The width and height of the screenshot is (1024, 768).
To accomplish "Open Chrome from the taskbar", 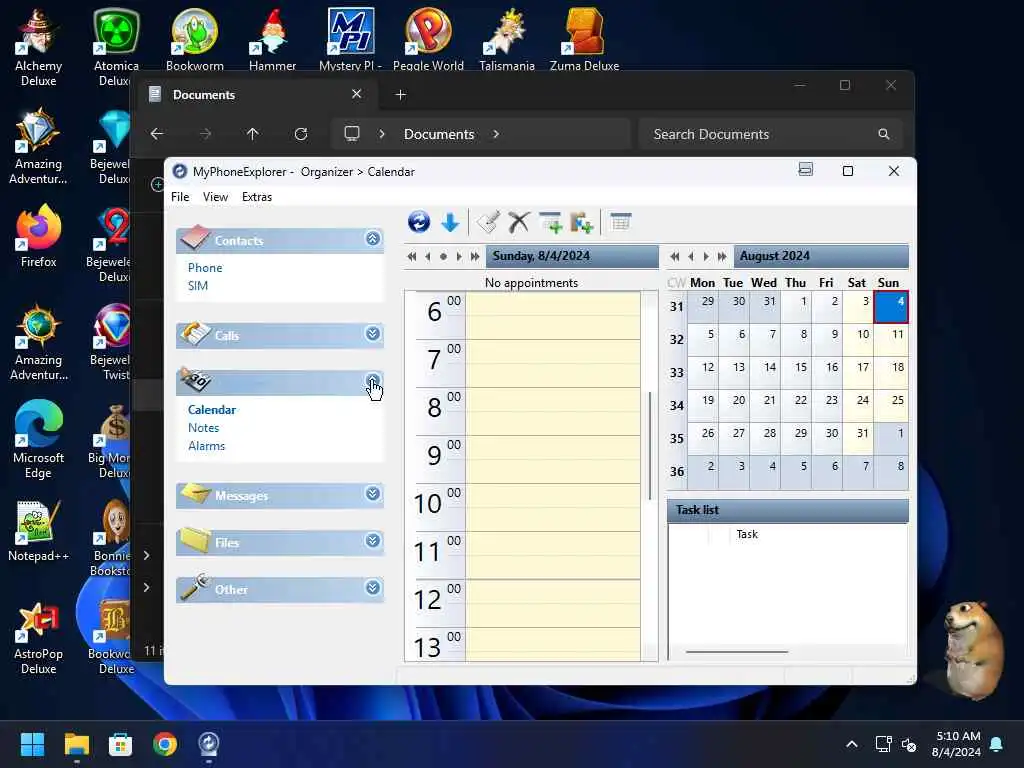I will point(165,744).
